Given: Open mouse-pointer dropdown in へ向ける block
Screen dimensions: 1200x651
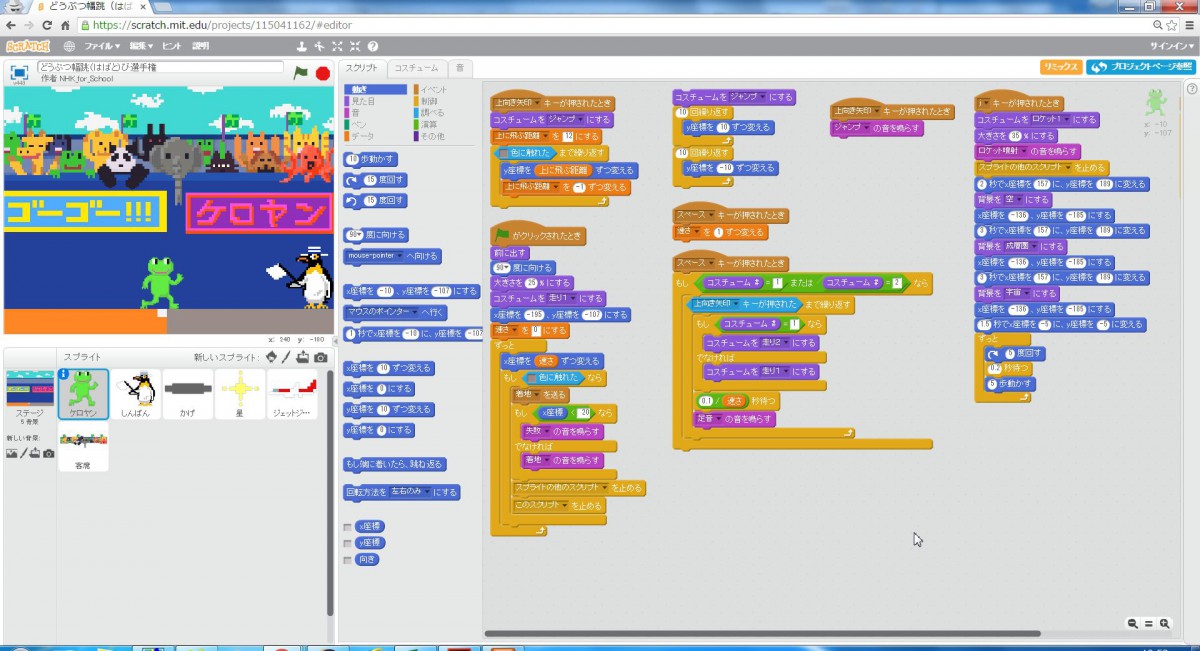Looking at the screenshot, I should click(373, 256).
